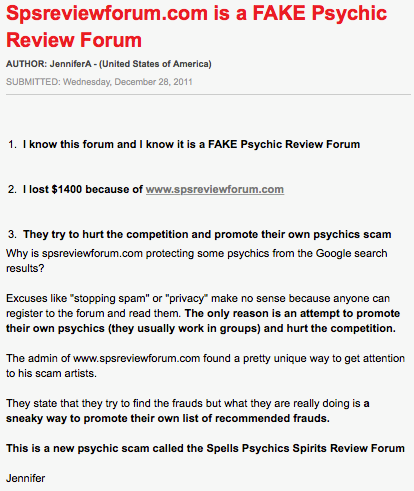Click the words Review Forum in the title
Image resolution: width=414 pixels, height=491 pixels.
[74, 40]
